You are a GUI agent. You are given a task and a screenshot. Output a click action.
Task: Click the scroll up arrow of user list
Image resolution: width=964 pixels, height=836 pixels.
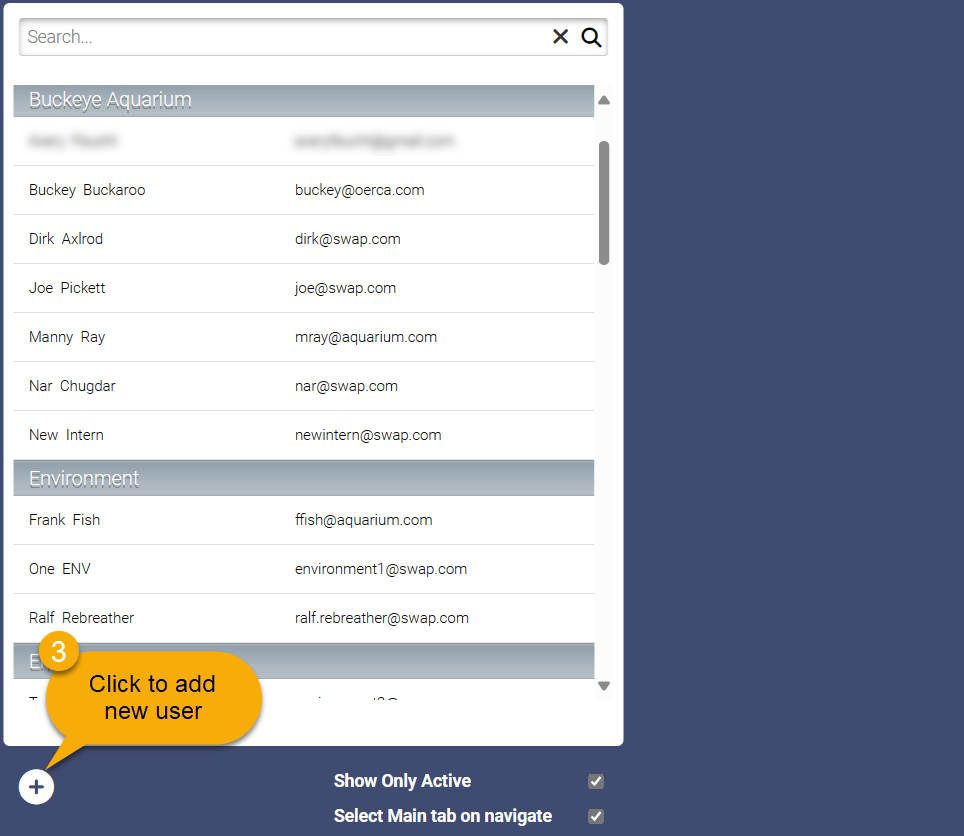(604, 100)
